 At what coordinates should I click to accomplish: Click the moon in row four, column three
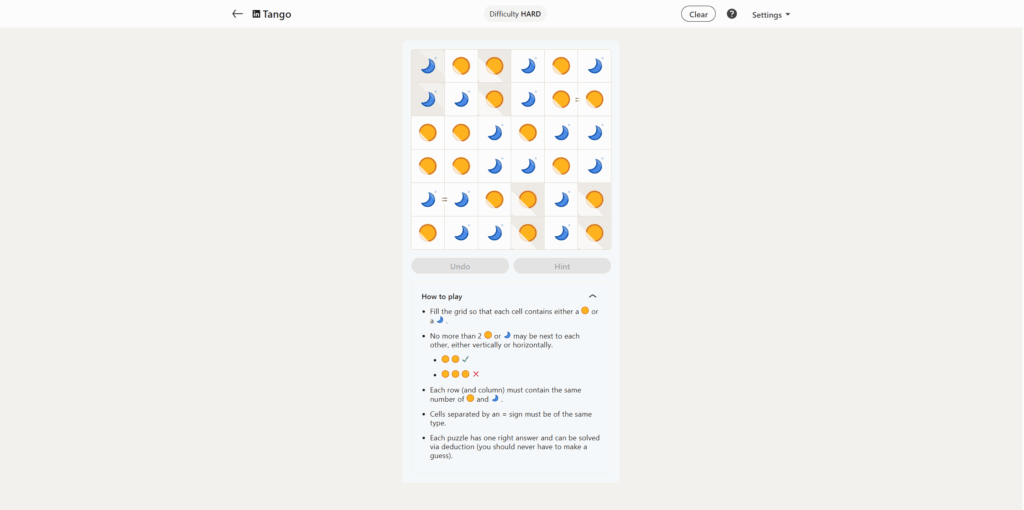pos(494,166)
